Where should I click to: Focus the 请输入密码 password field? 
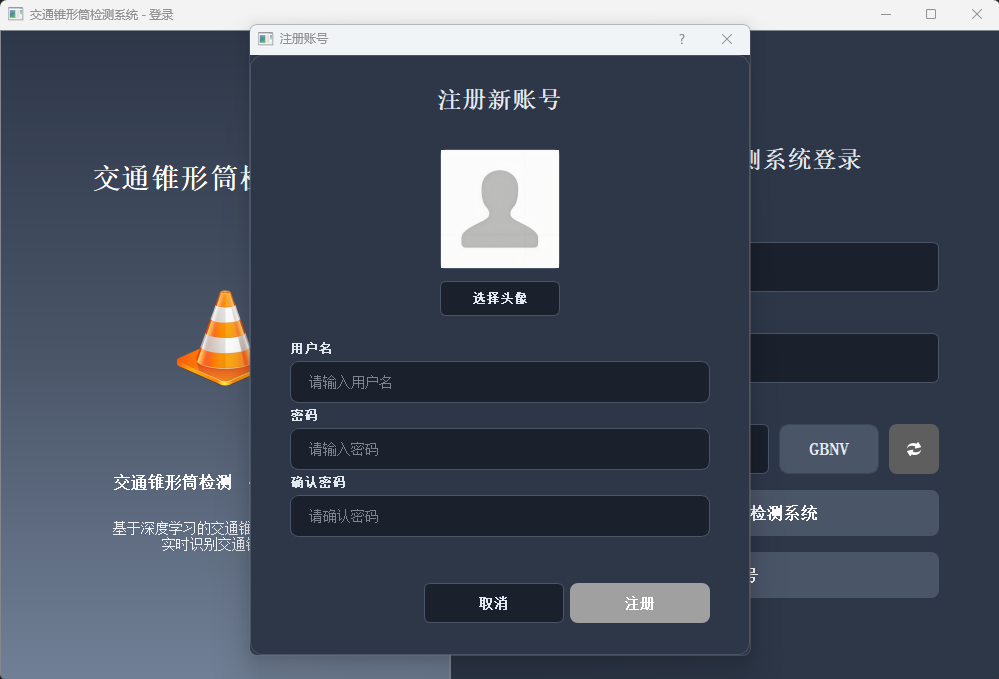tap(499, 449)
